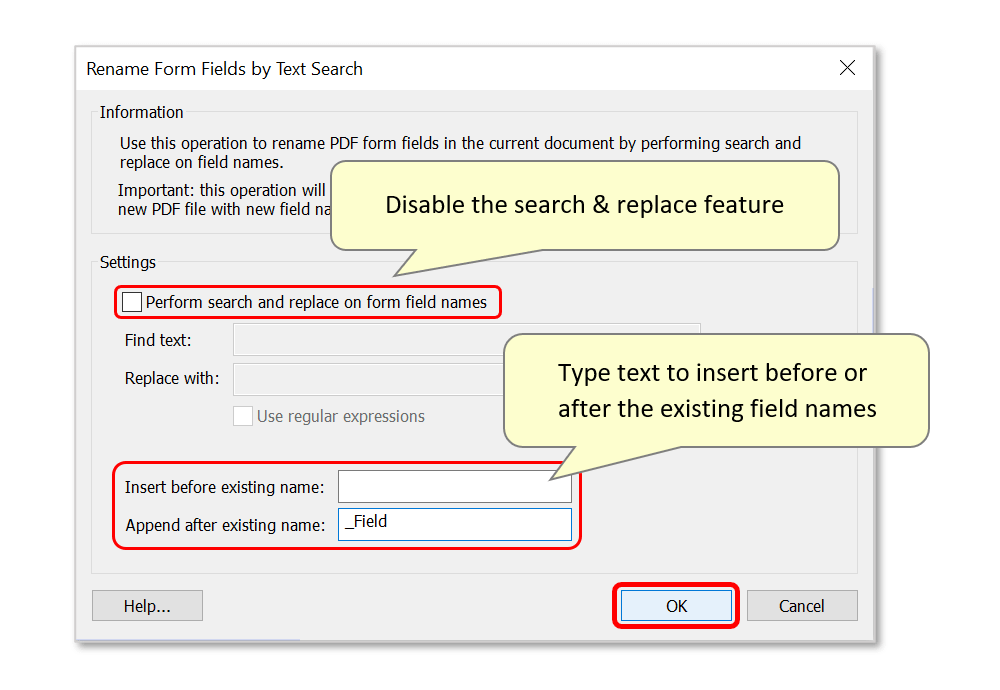
Task: Open Help for this dialog
Action: coord(147,605)
